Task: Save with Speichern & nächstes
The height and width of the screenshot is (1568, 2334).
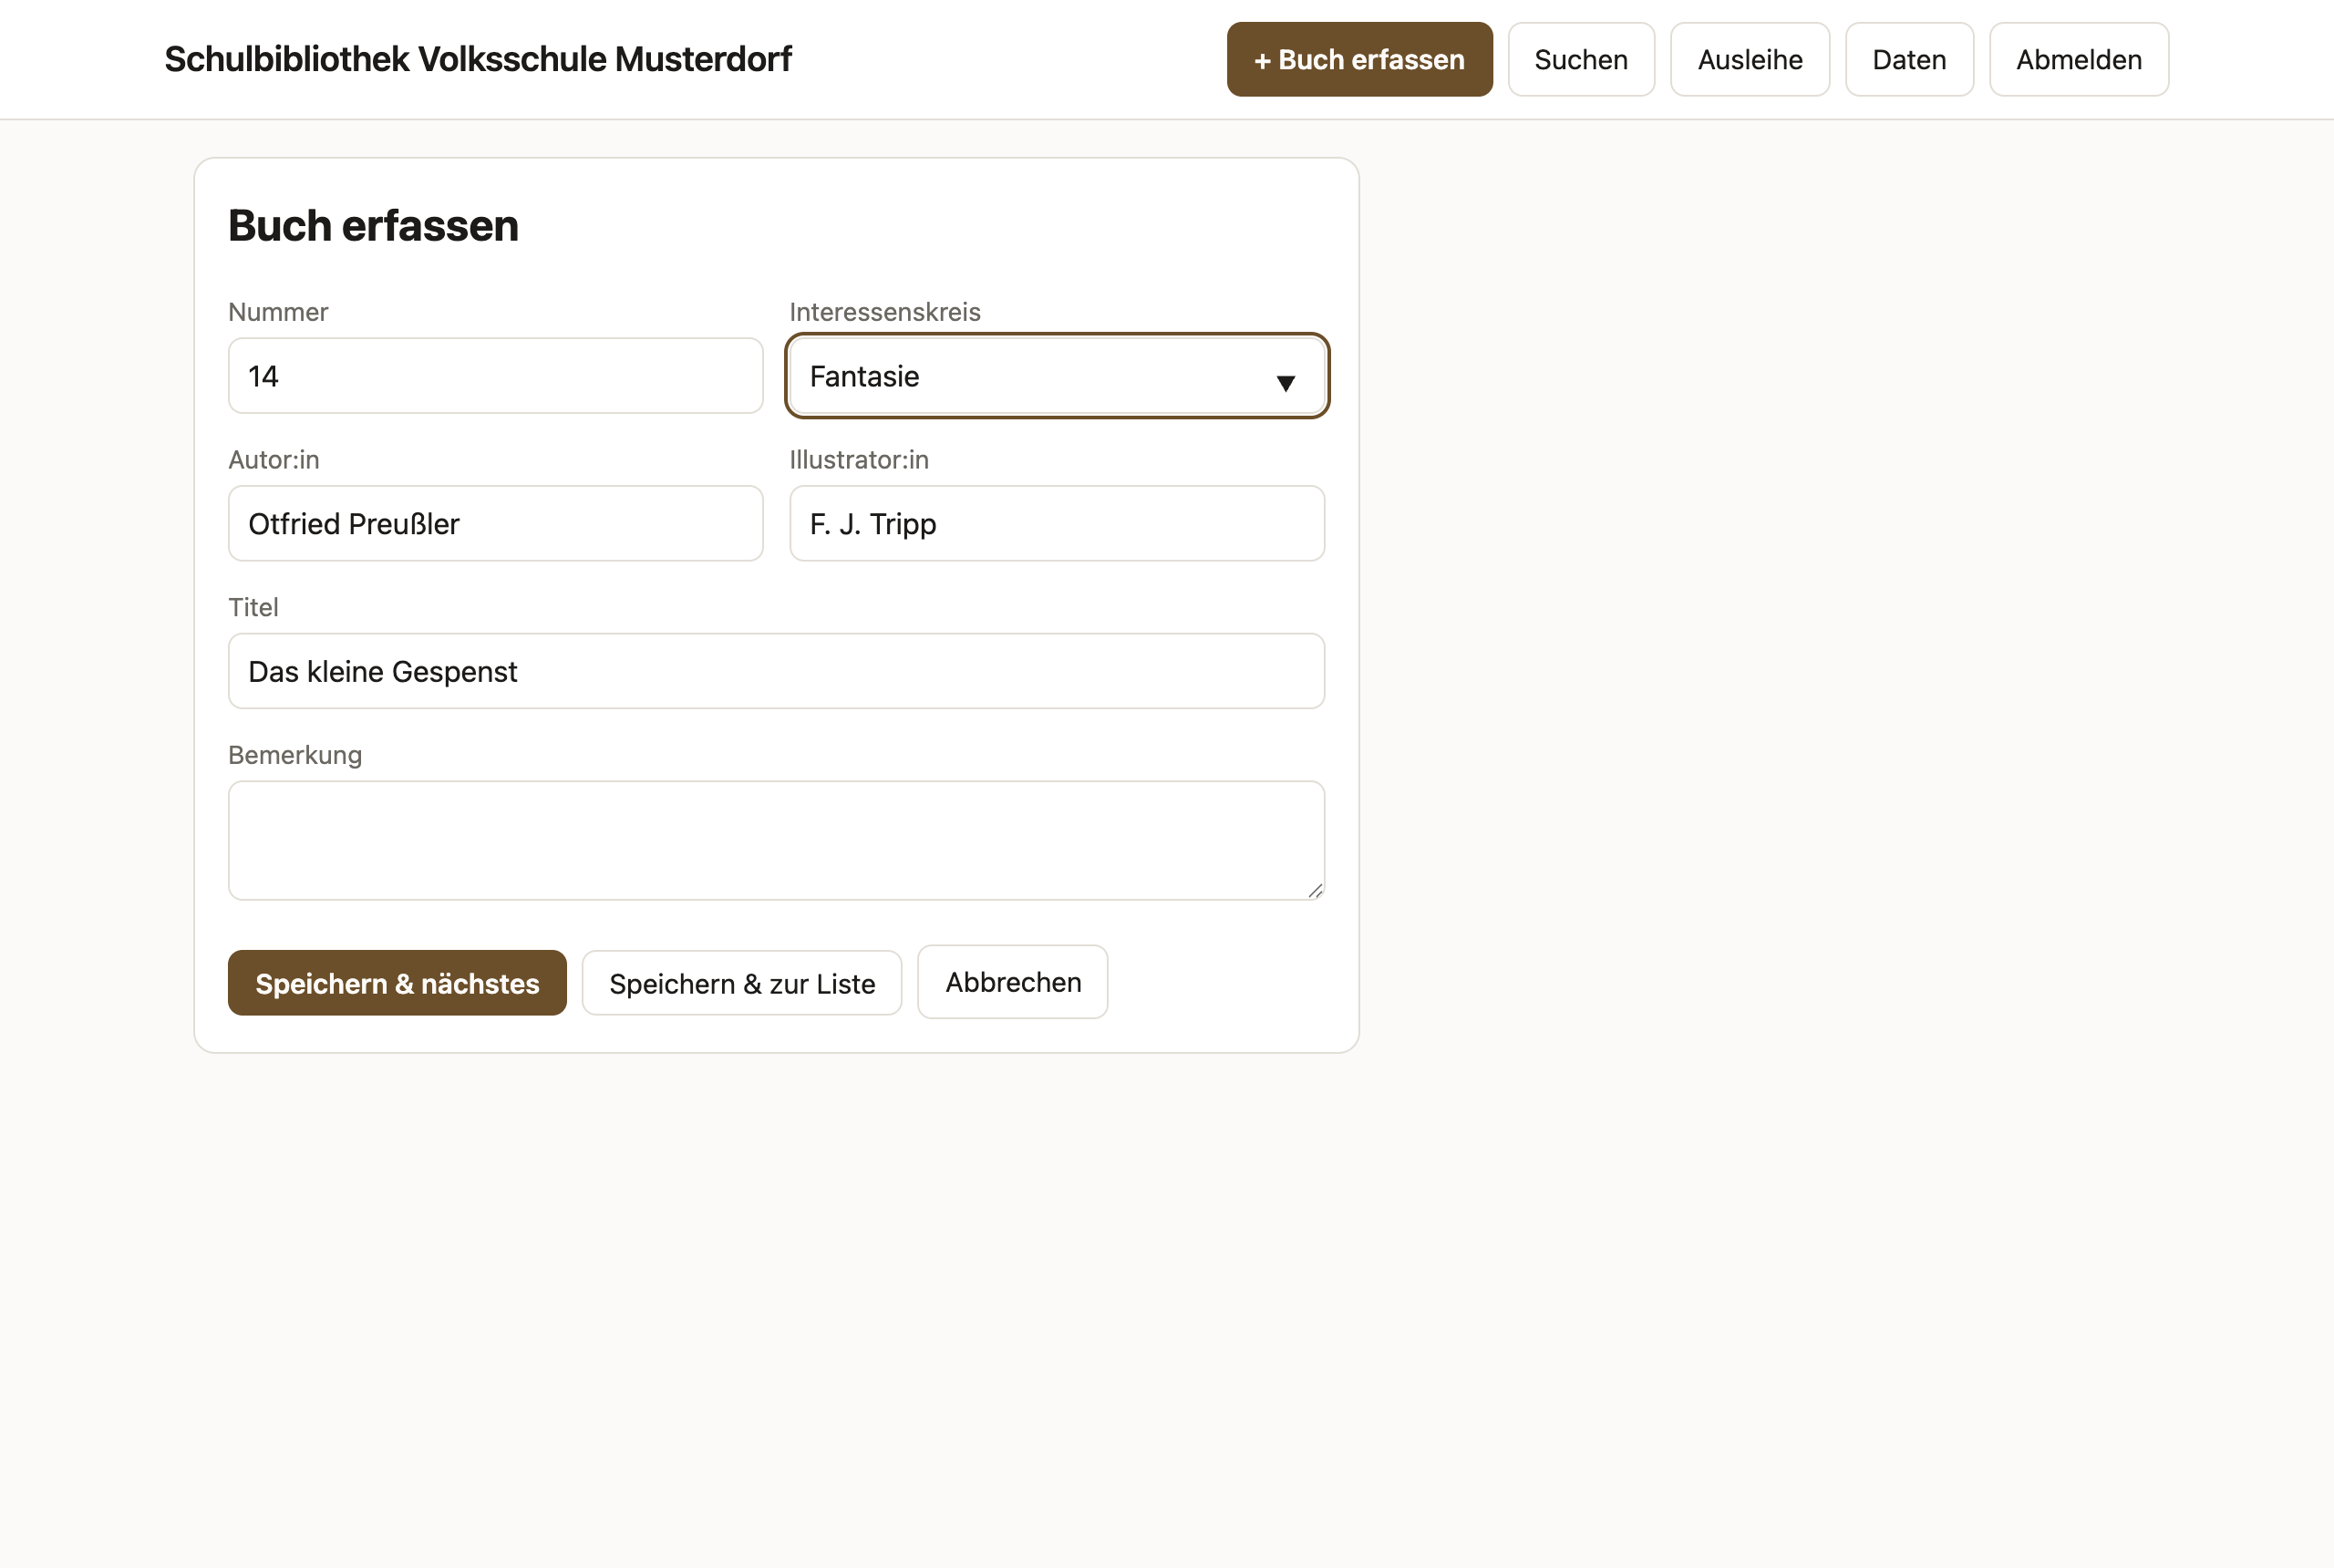Action: tap(397, 983)
